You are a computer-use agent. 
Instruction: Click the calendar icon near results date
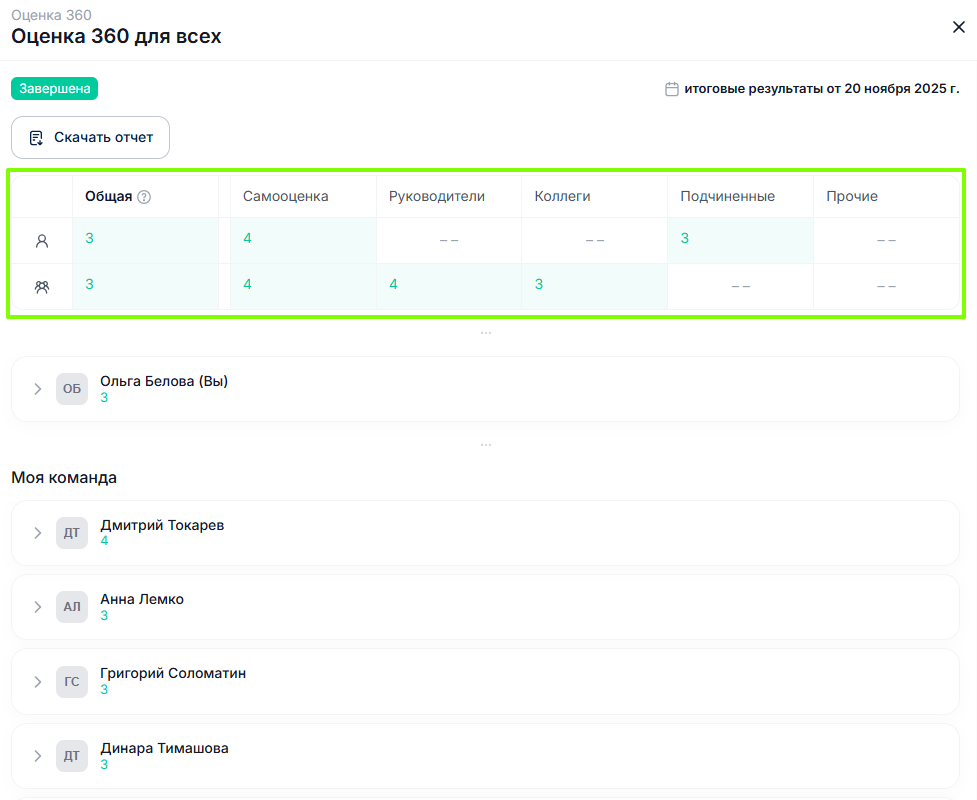672,89
